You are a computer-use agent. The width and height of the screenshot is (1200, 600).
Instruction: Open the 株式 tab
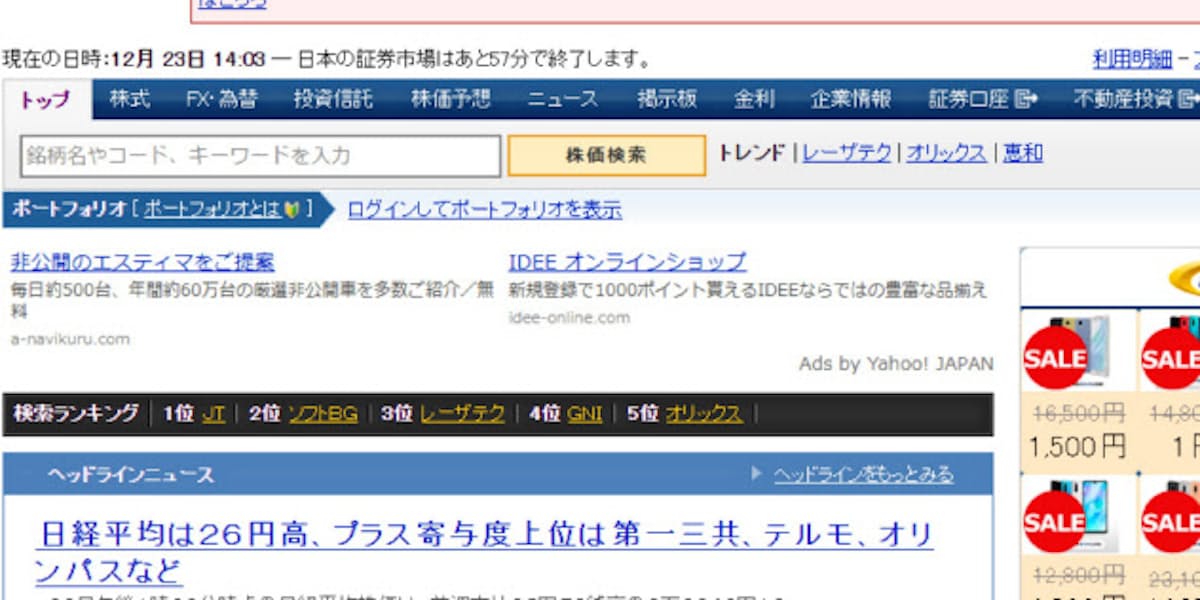click(129, 100)
